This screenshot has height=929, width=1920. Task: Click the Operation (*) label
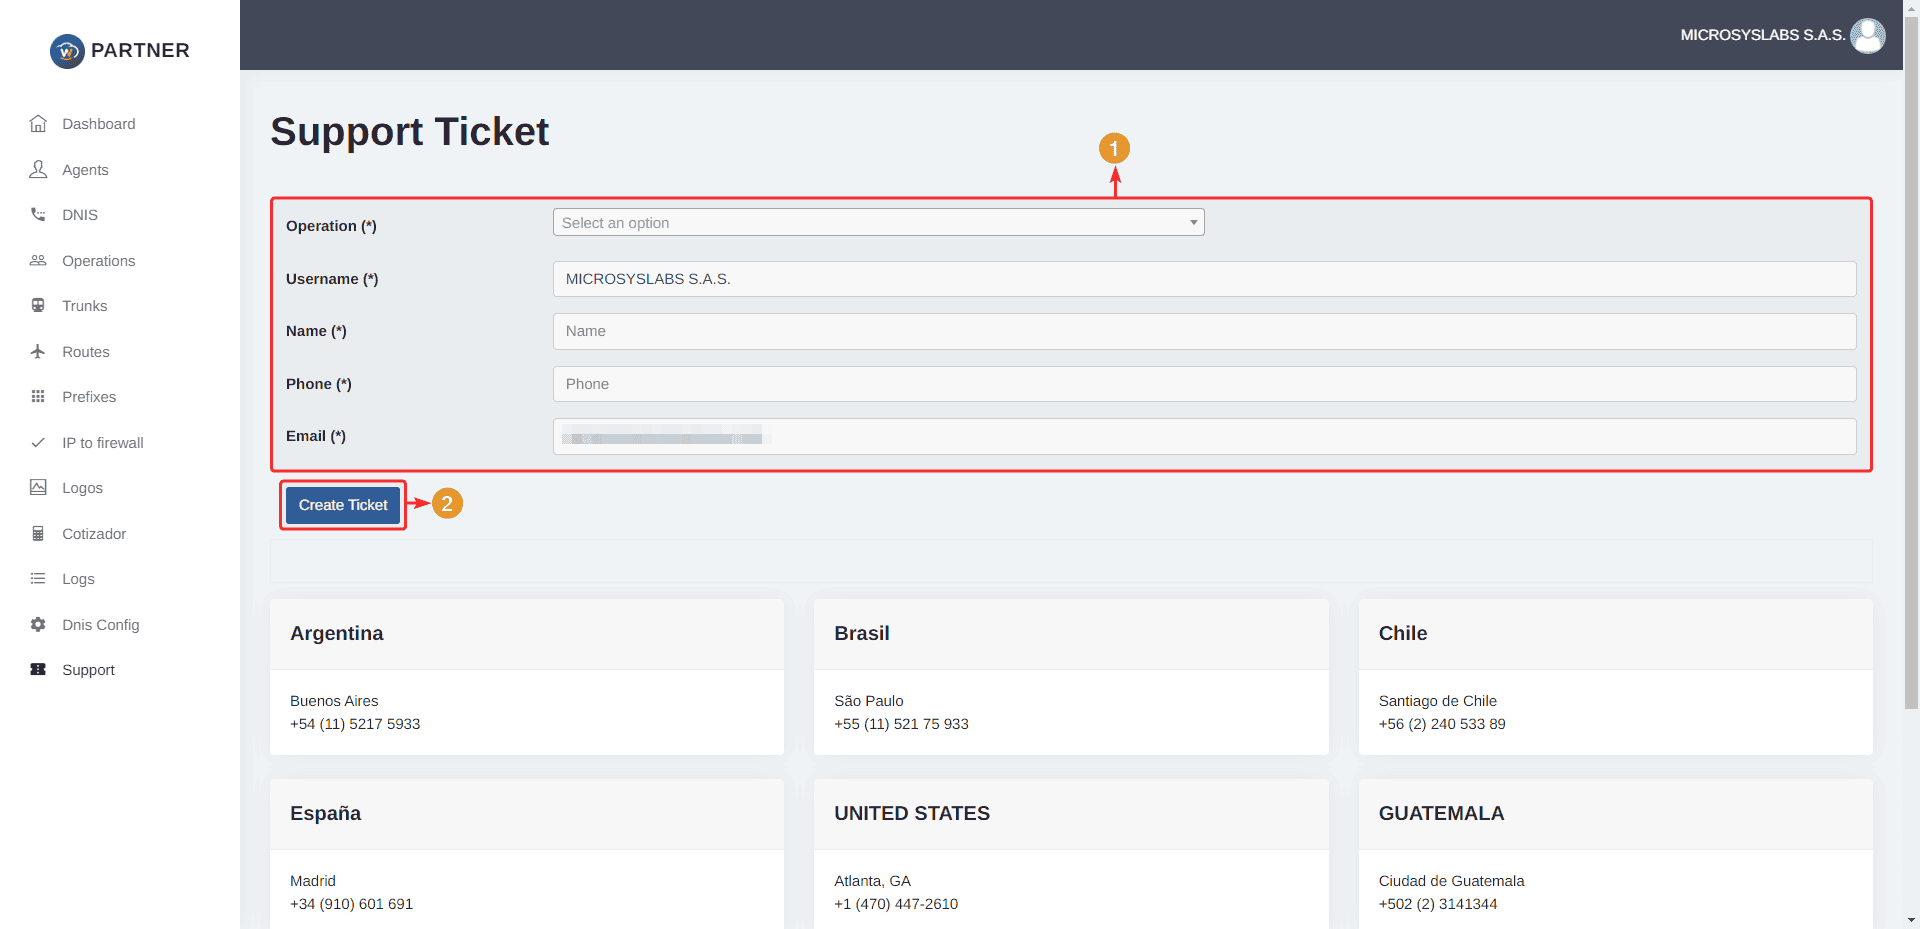331,226
